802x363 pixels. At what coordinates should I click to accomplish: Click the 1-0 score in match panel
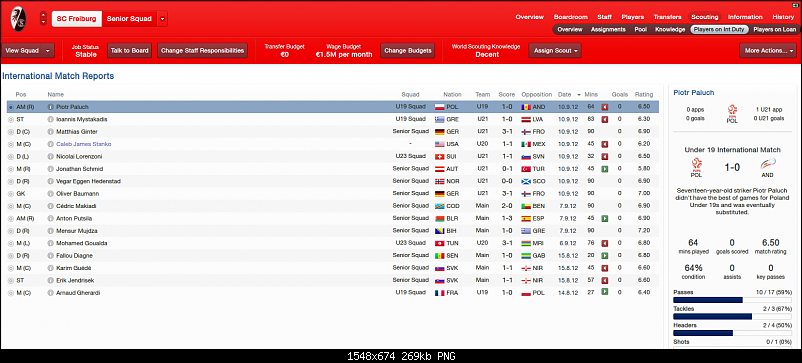pos(732,167)
